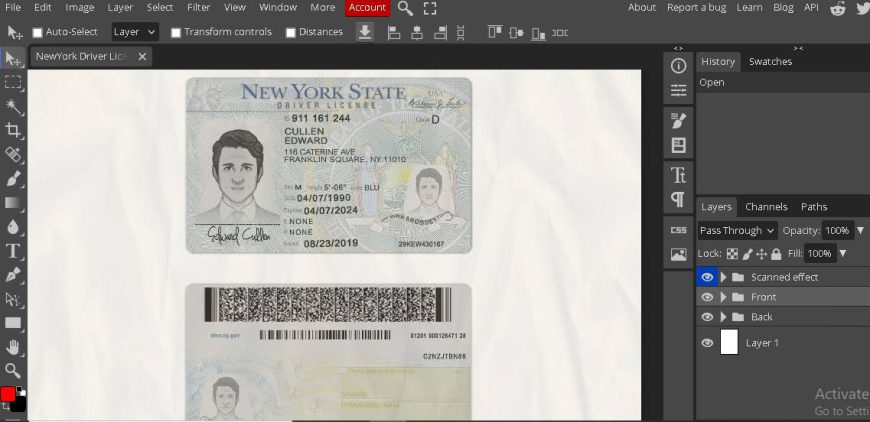Hide the Back folder

707,317
